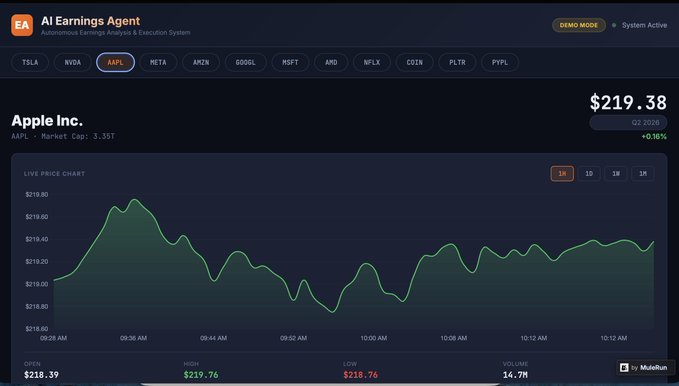
Task: Click the 10:00 AM time label
Action: coord(374,338)
